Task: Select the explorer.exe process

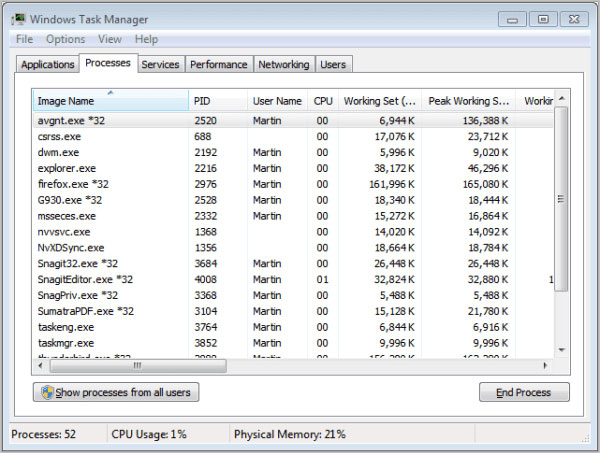Action: [293, 168]
